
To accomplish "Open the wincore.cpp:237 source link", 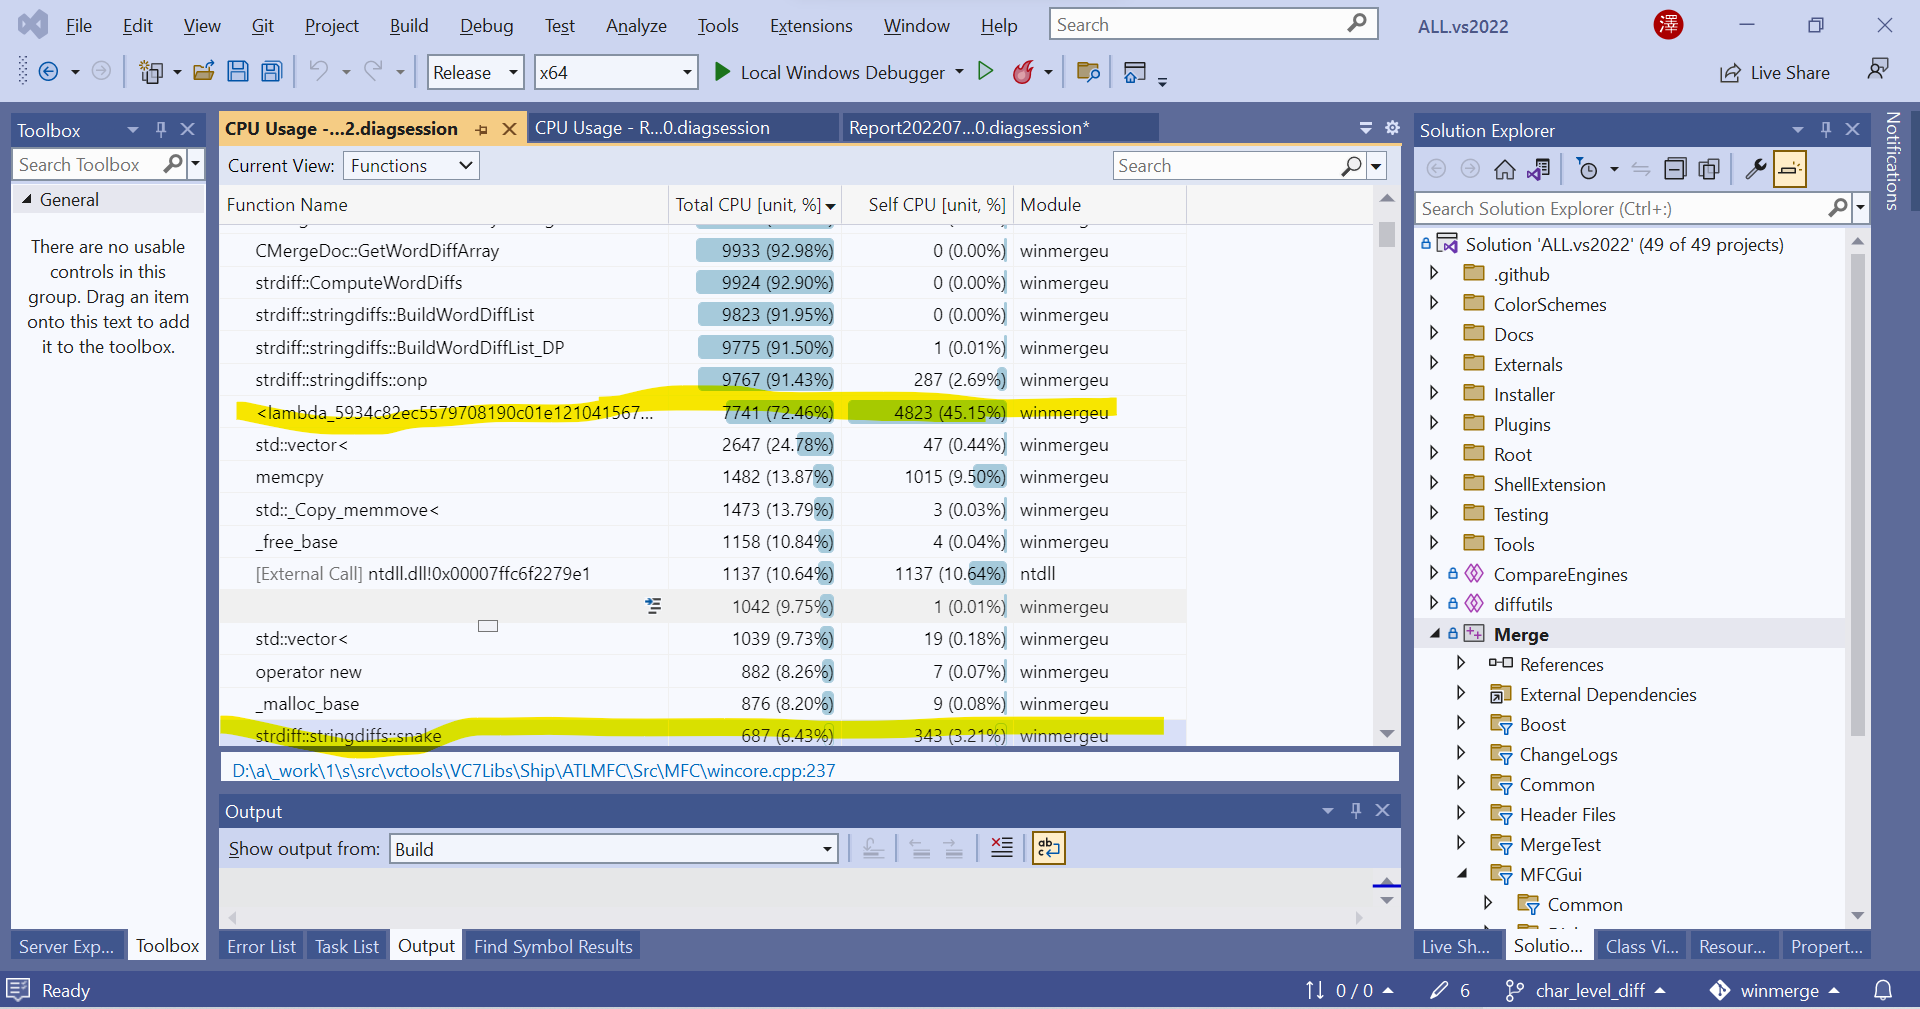I will coord(533,771).
